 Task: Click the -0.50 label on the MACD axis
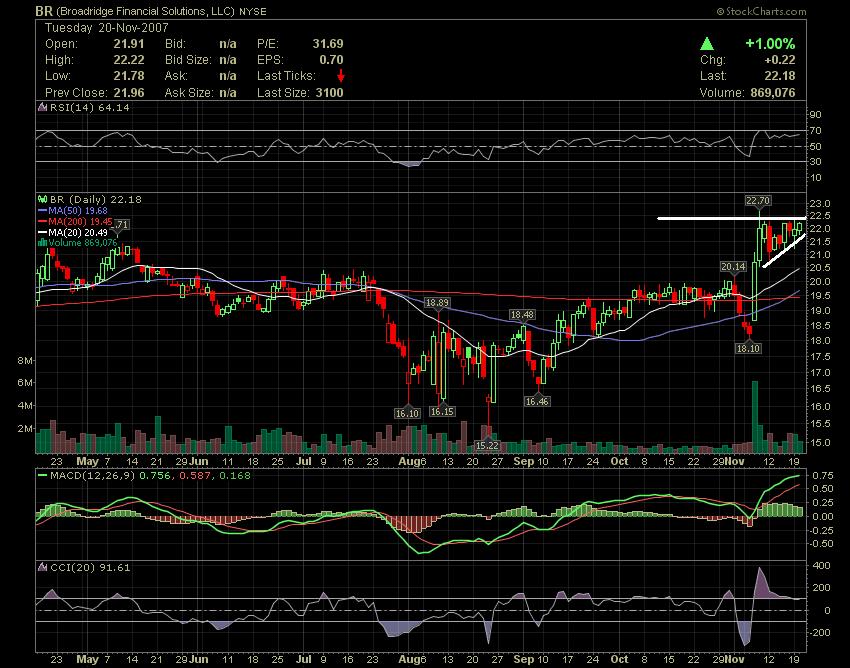pos(822,544)
